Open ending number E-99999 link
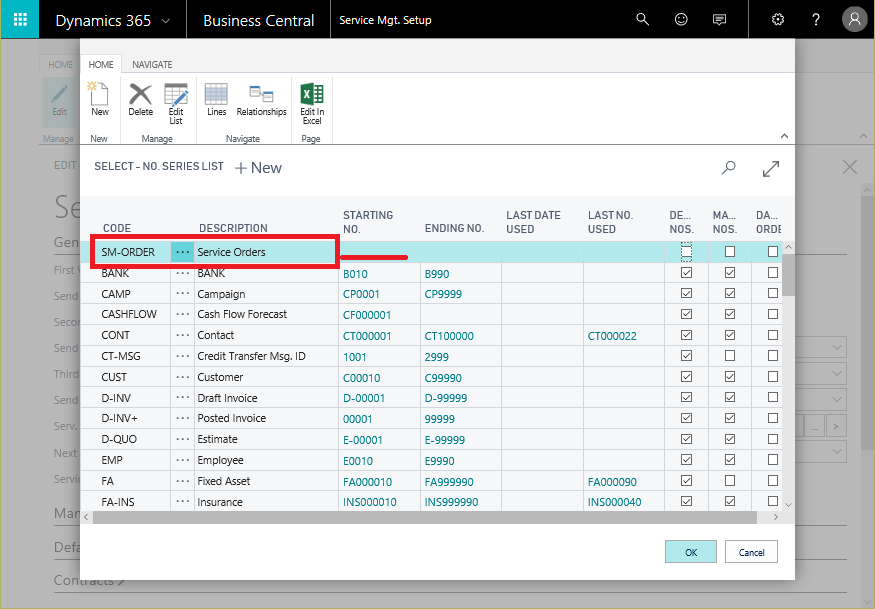This screenshot has width=875, height=609. tap(445, 440)
